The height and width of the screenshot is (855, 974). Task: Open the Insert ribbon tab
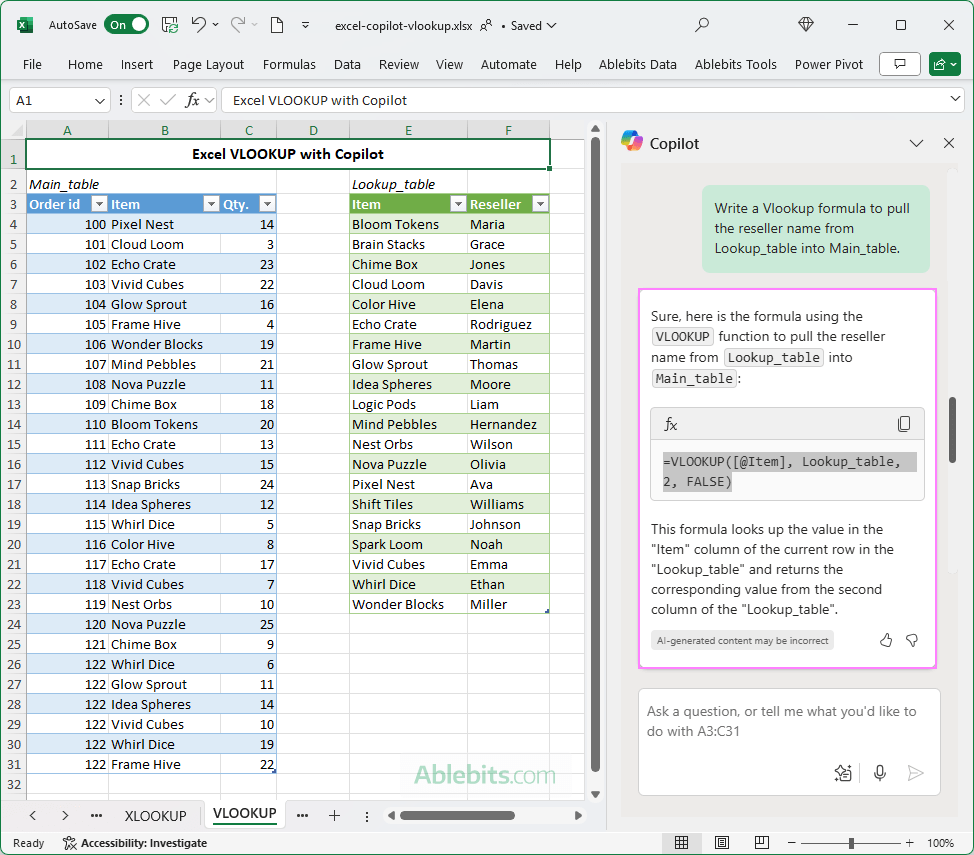[137, 65]
